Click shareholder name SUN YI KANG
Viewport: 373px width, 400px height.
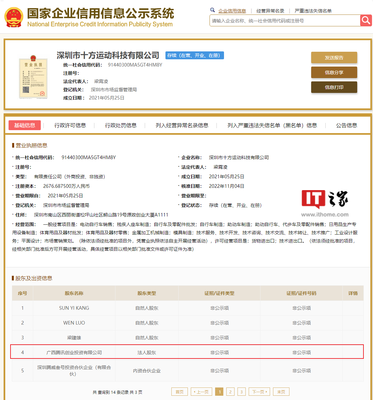pos(74,308)
